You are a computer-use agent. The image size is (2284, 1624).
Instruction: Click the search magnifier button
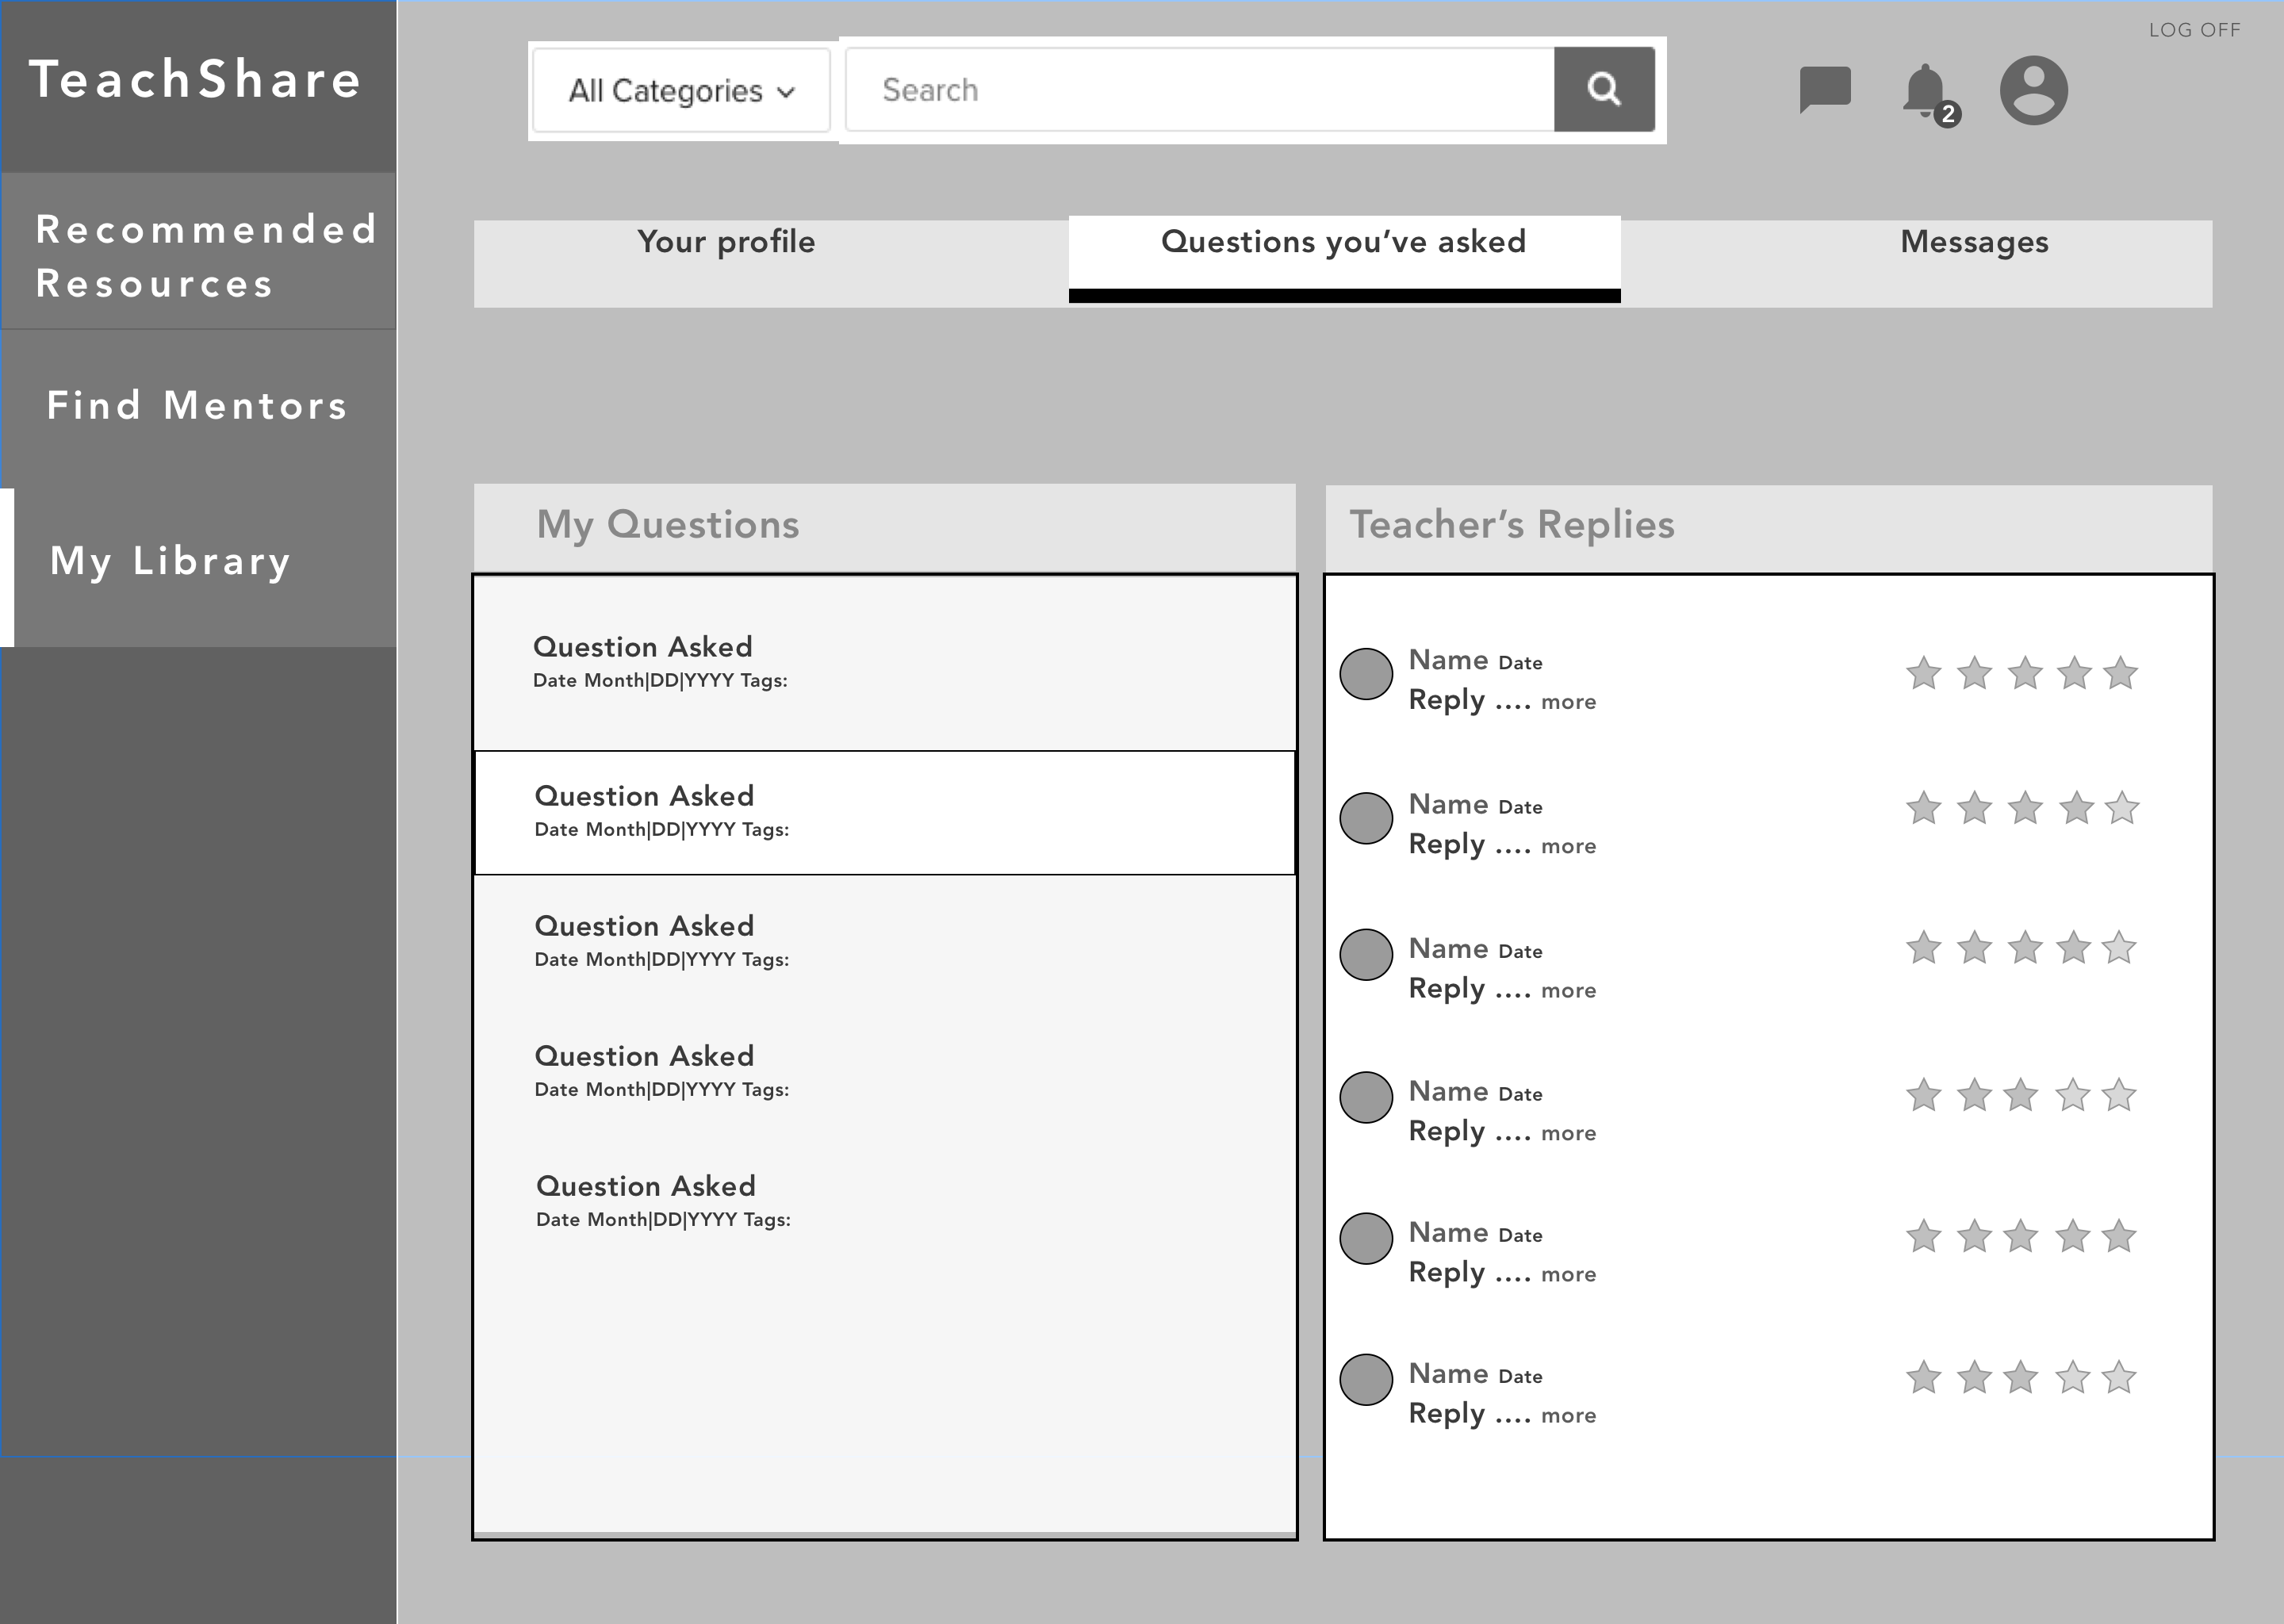pos(1603,89)
